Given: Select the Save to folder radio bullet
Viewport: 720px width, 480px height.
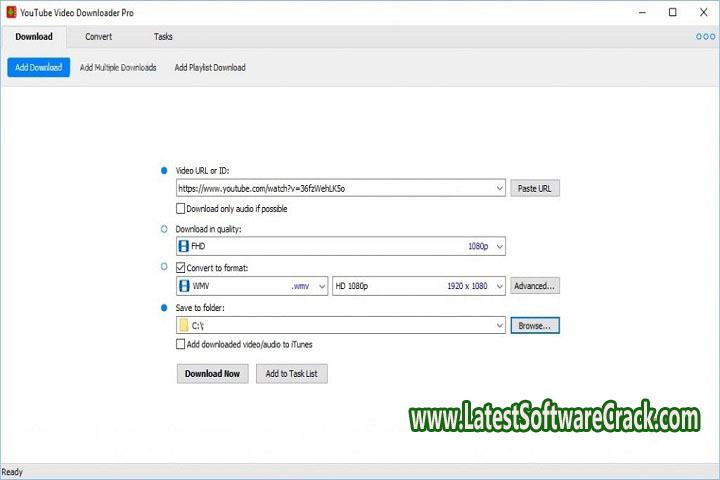Looking at the screenshot, I should [164, 307].
